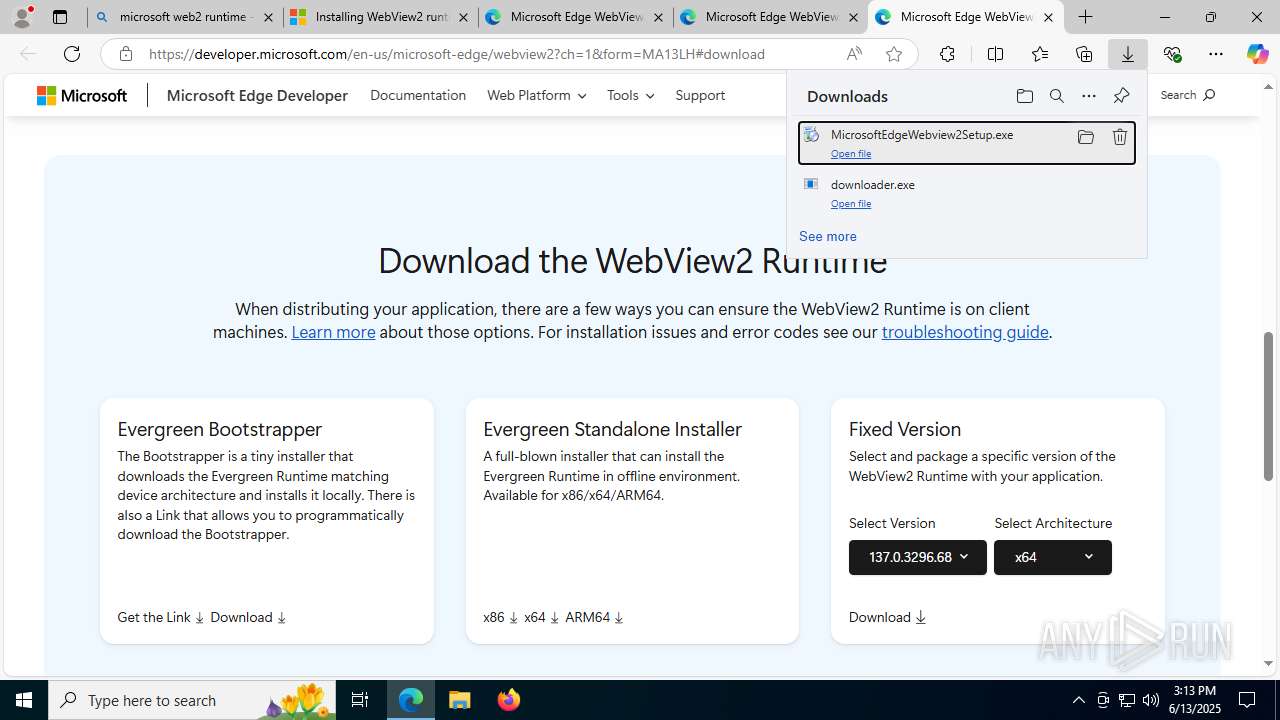The image size is (1280, 720).
Task: Download x86 Standalone Installer
Action: 500,617
